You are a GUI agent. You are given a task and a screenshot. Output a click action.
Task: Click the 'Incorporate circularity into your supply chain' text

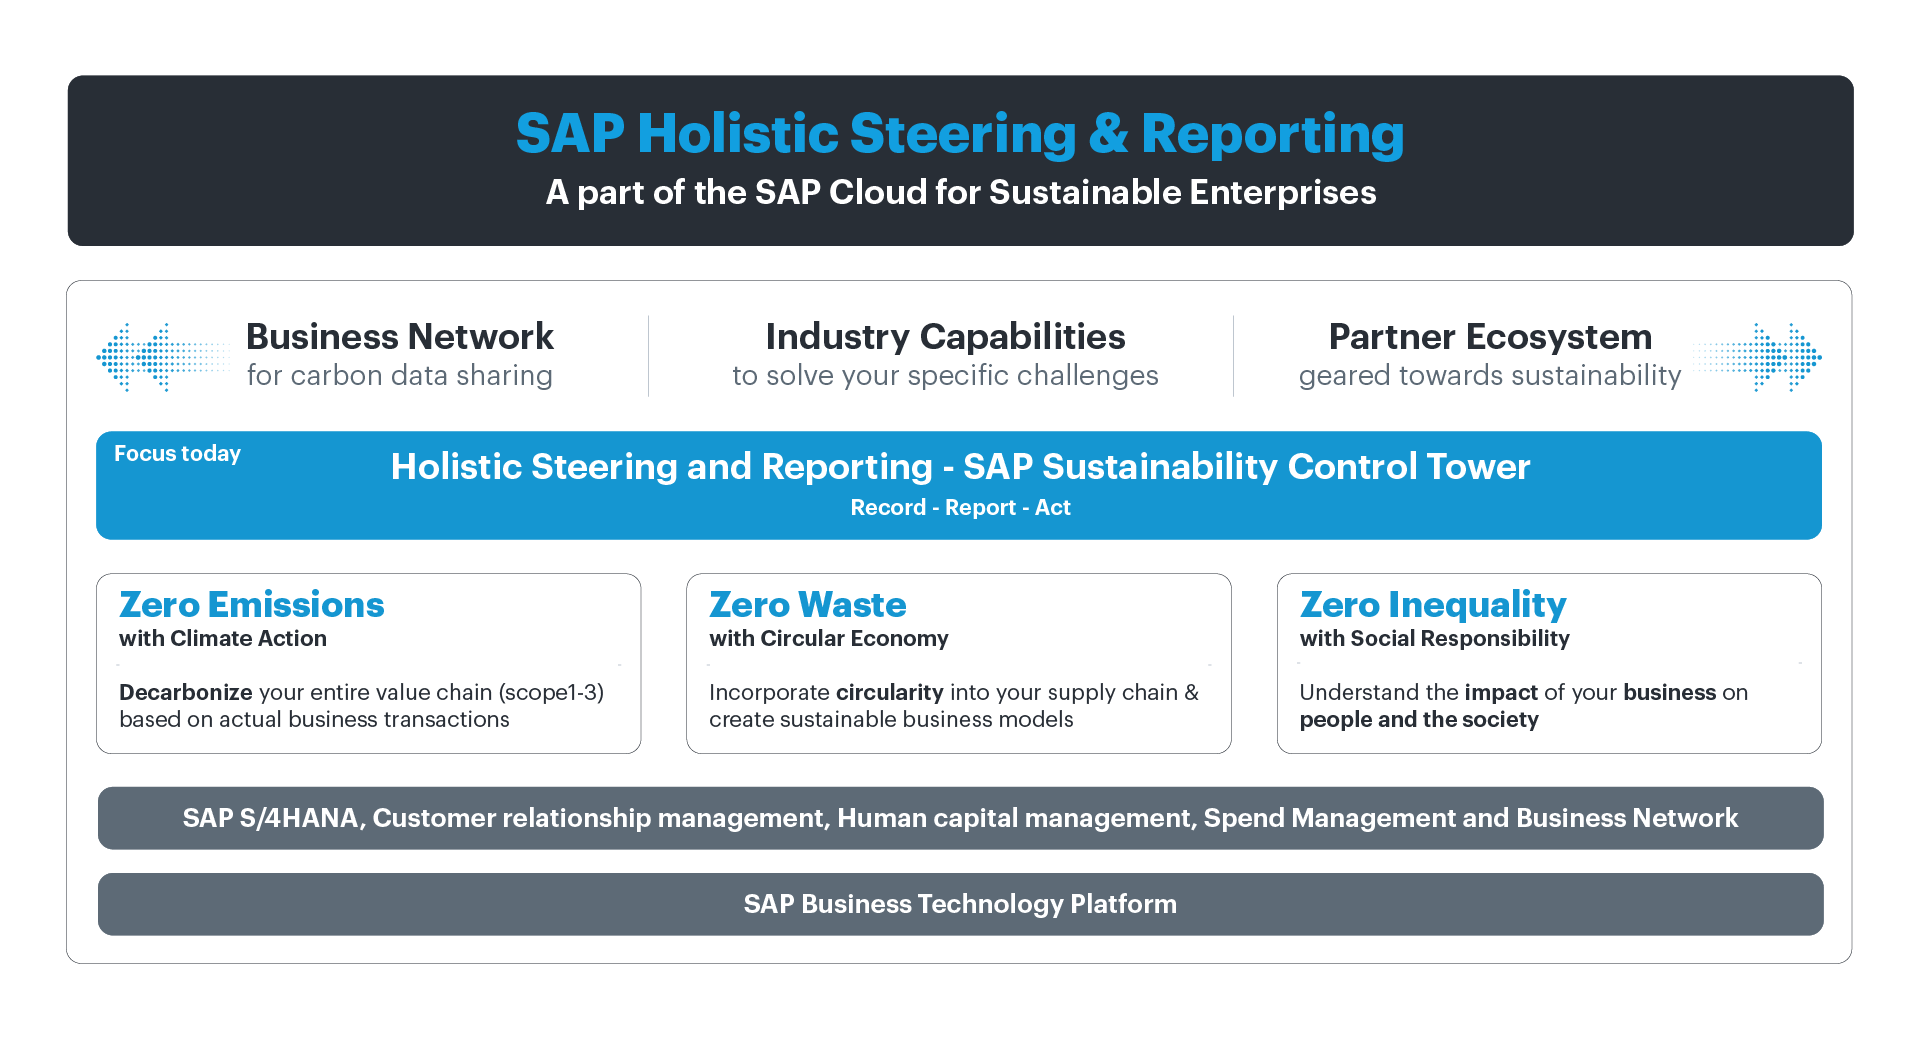(954, 706)
